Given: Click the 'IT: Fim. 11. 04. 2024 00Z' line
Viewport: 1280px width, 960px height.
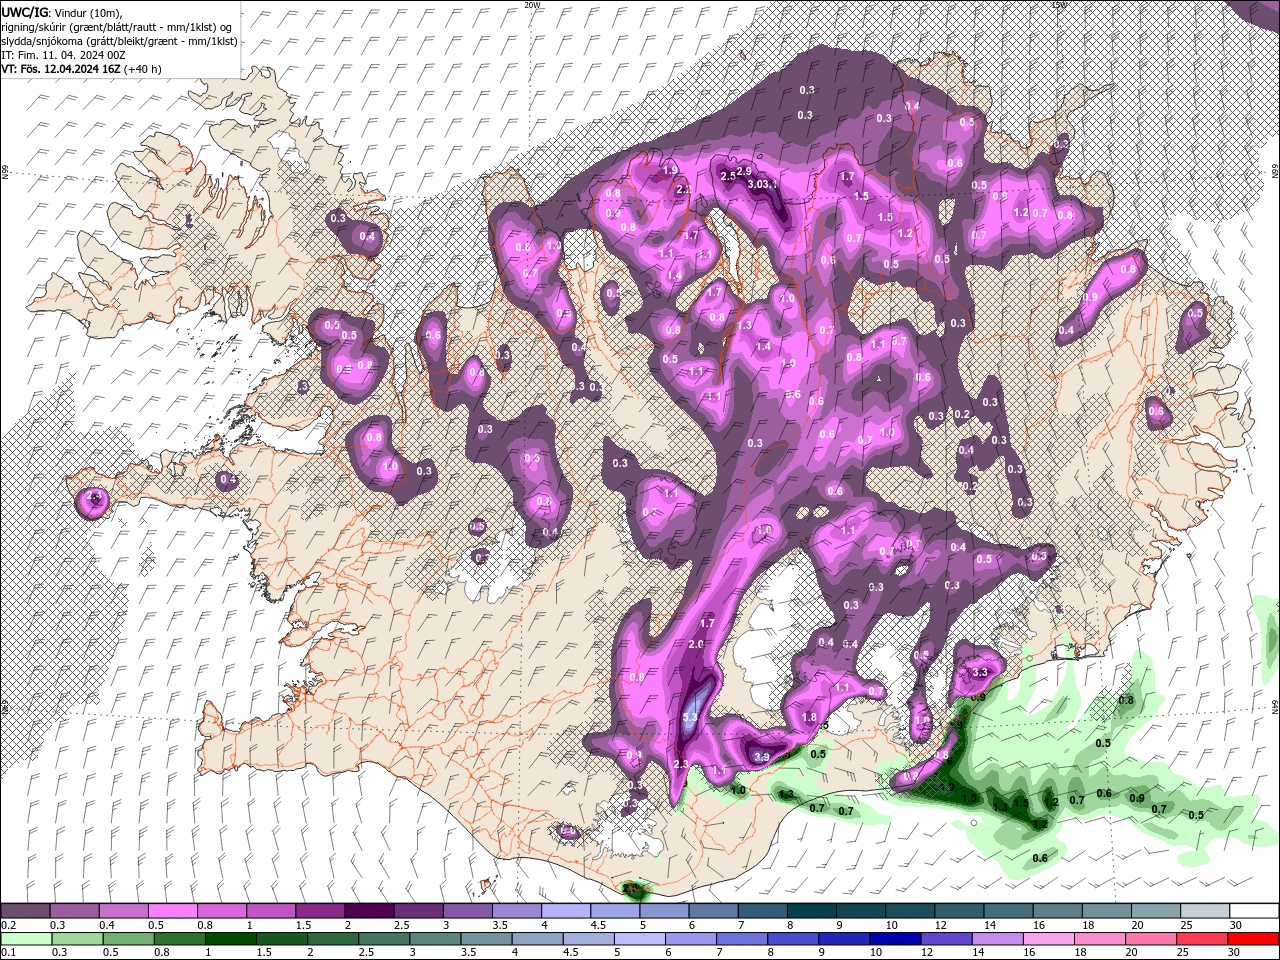Looking at the screenshot, I should pyautogui.click(x=62, y=55).
